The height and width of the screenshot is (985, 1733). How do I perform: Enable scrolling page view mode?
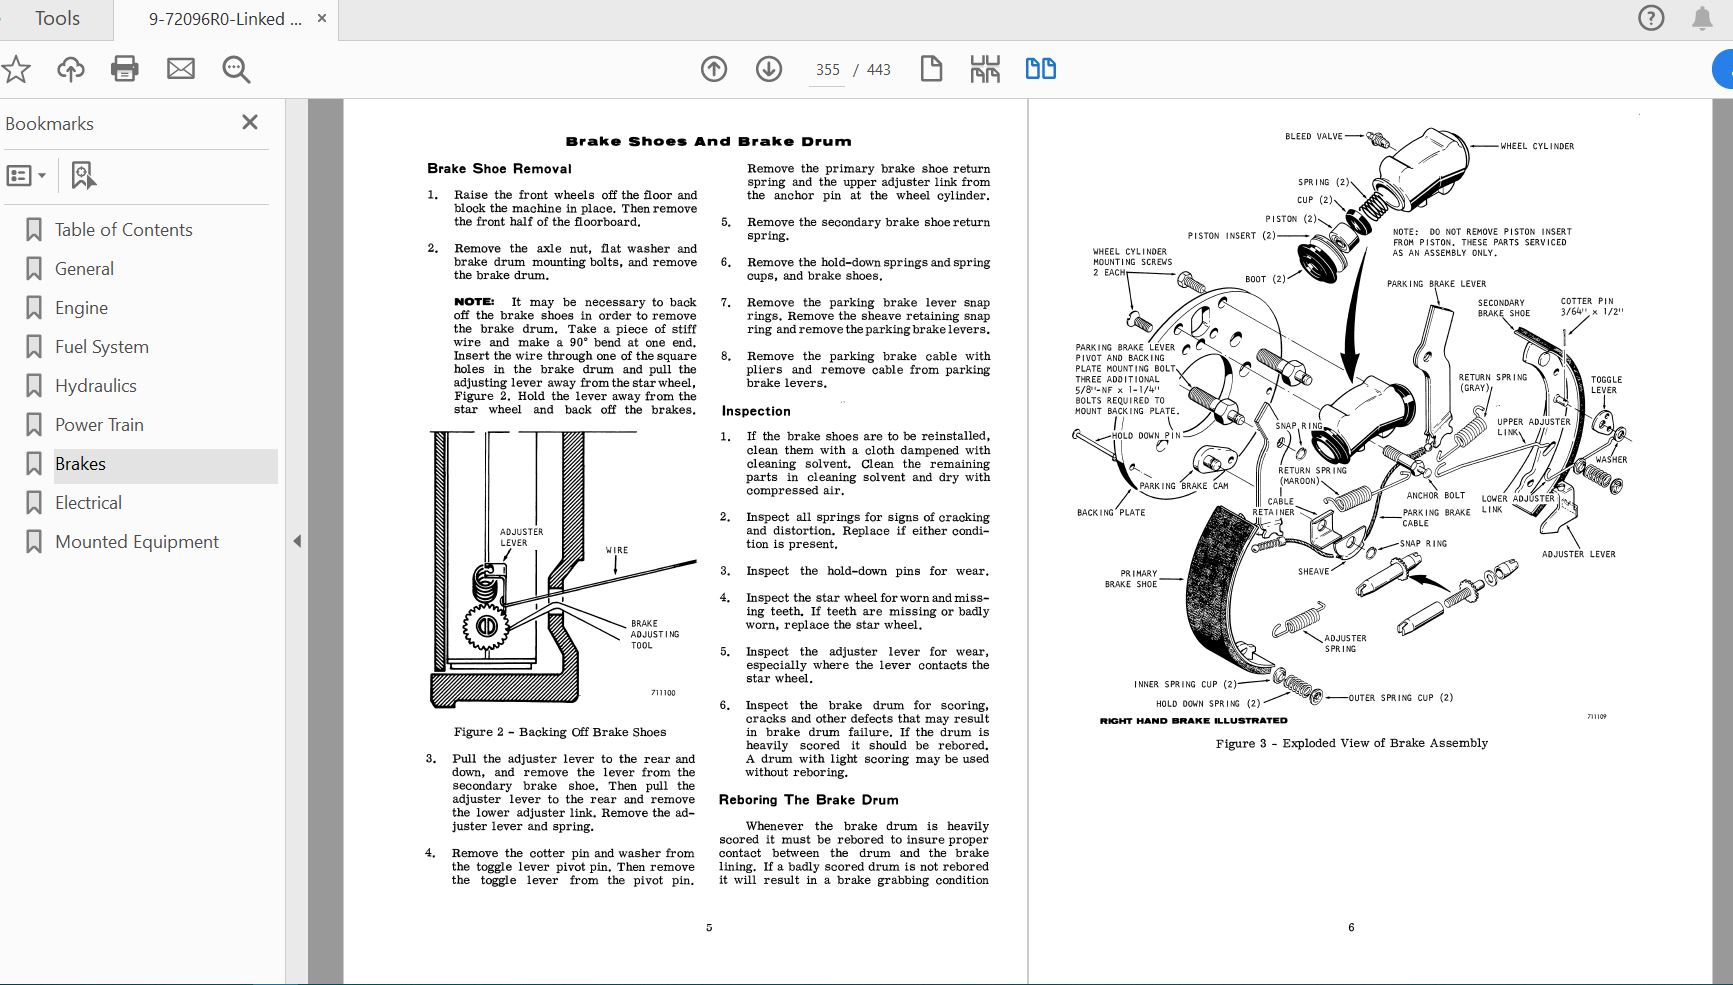coord(985,69)
